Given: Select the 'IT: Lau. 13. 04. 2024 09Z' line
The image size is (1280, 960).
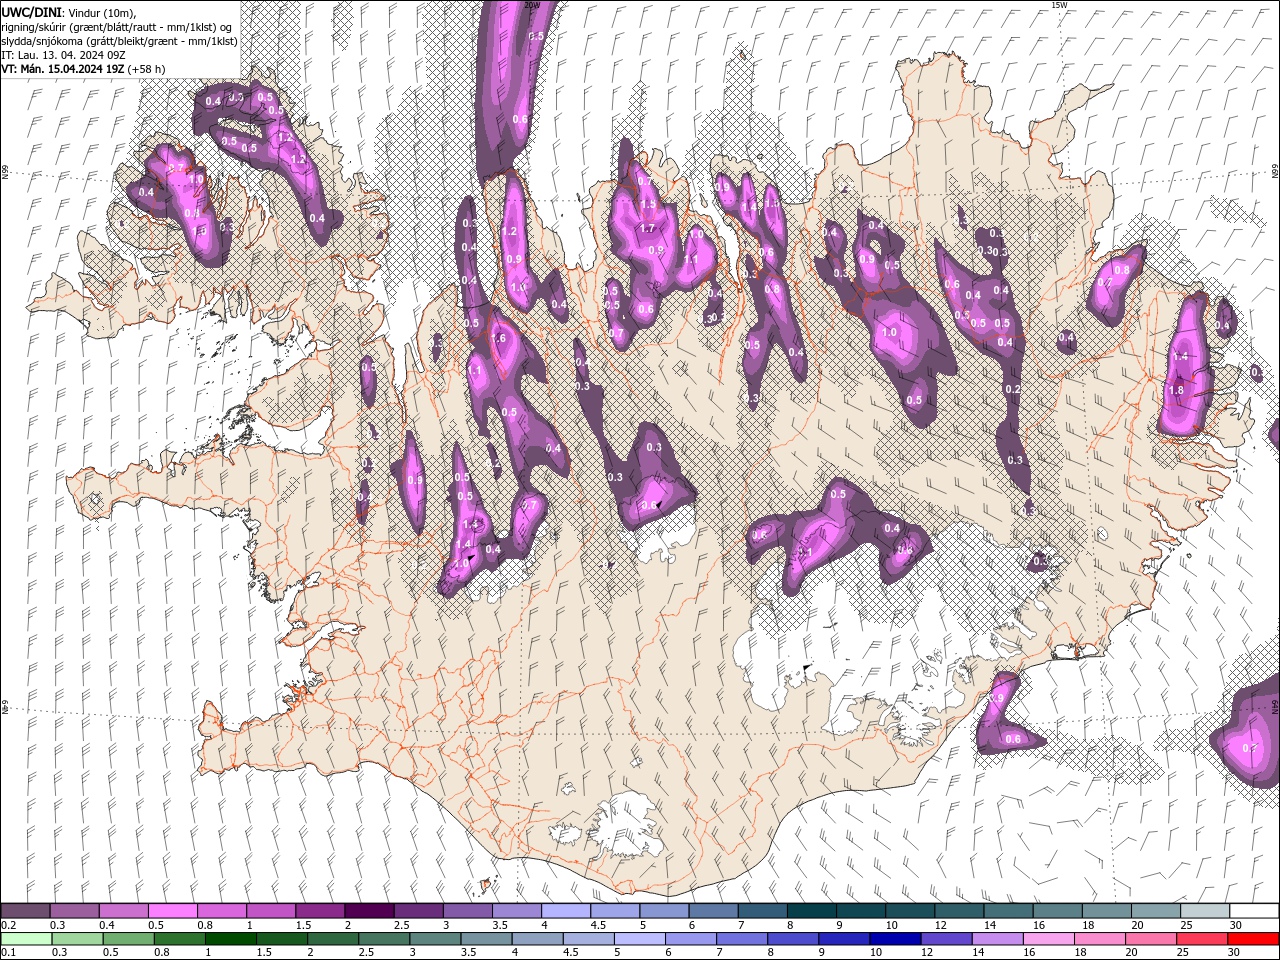Looking at the screenshot, I should tap(62, 55).
